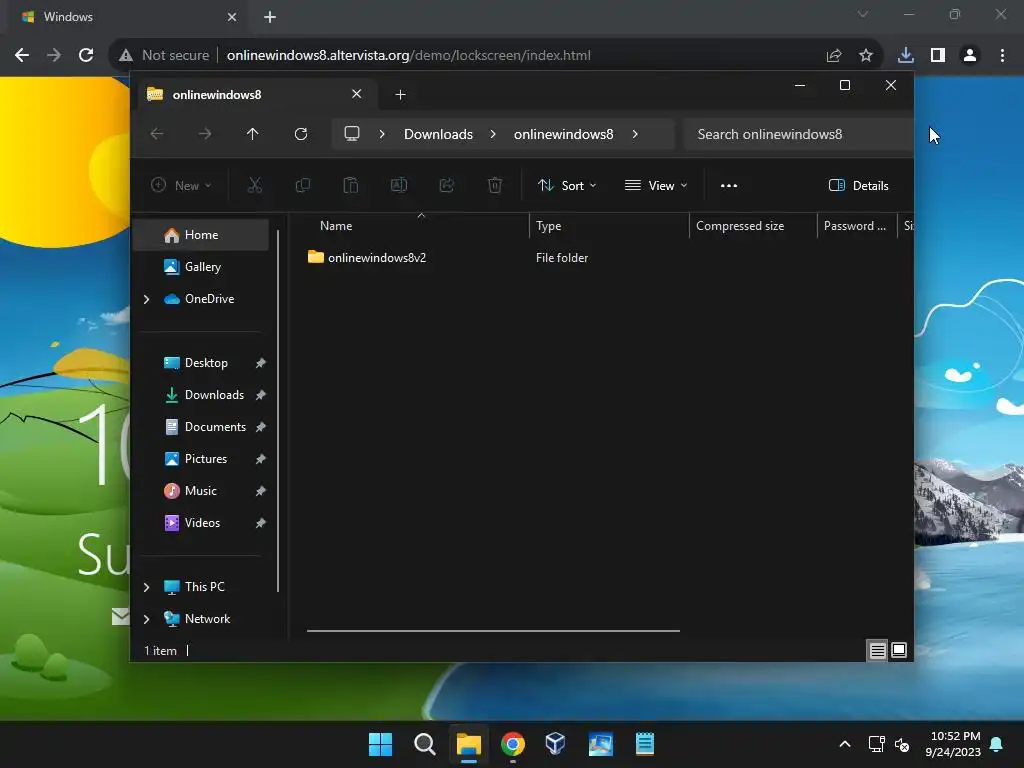Click Chrome icon on taskbar
The image size is (1024, 768).
pos(513,744)
